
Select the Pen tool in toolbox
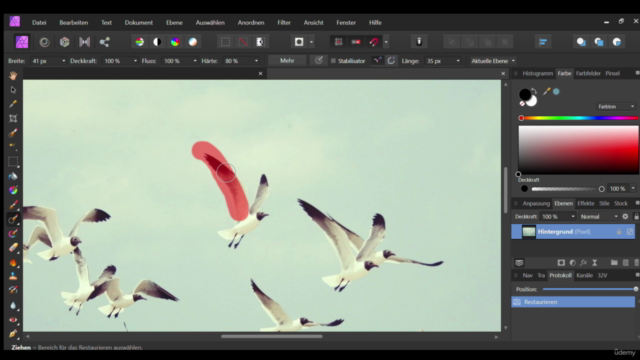click(x=13, y=333)
